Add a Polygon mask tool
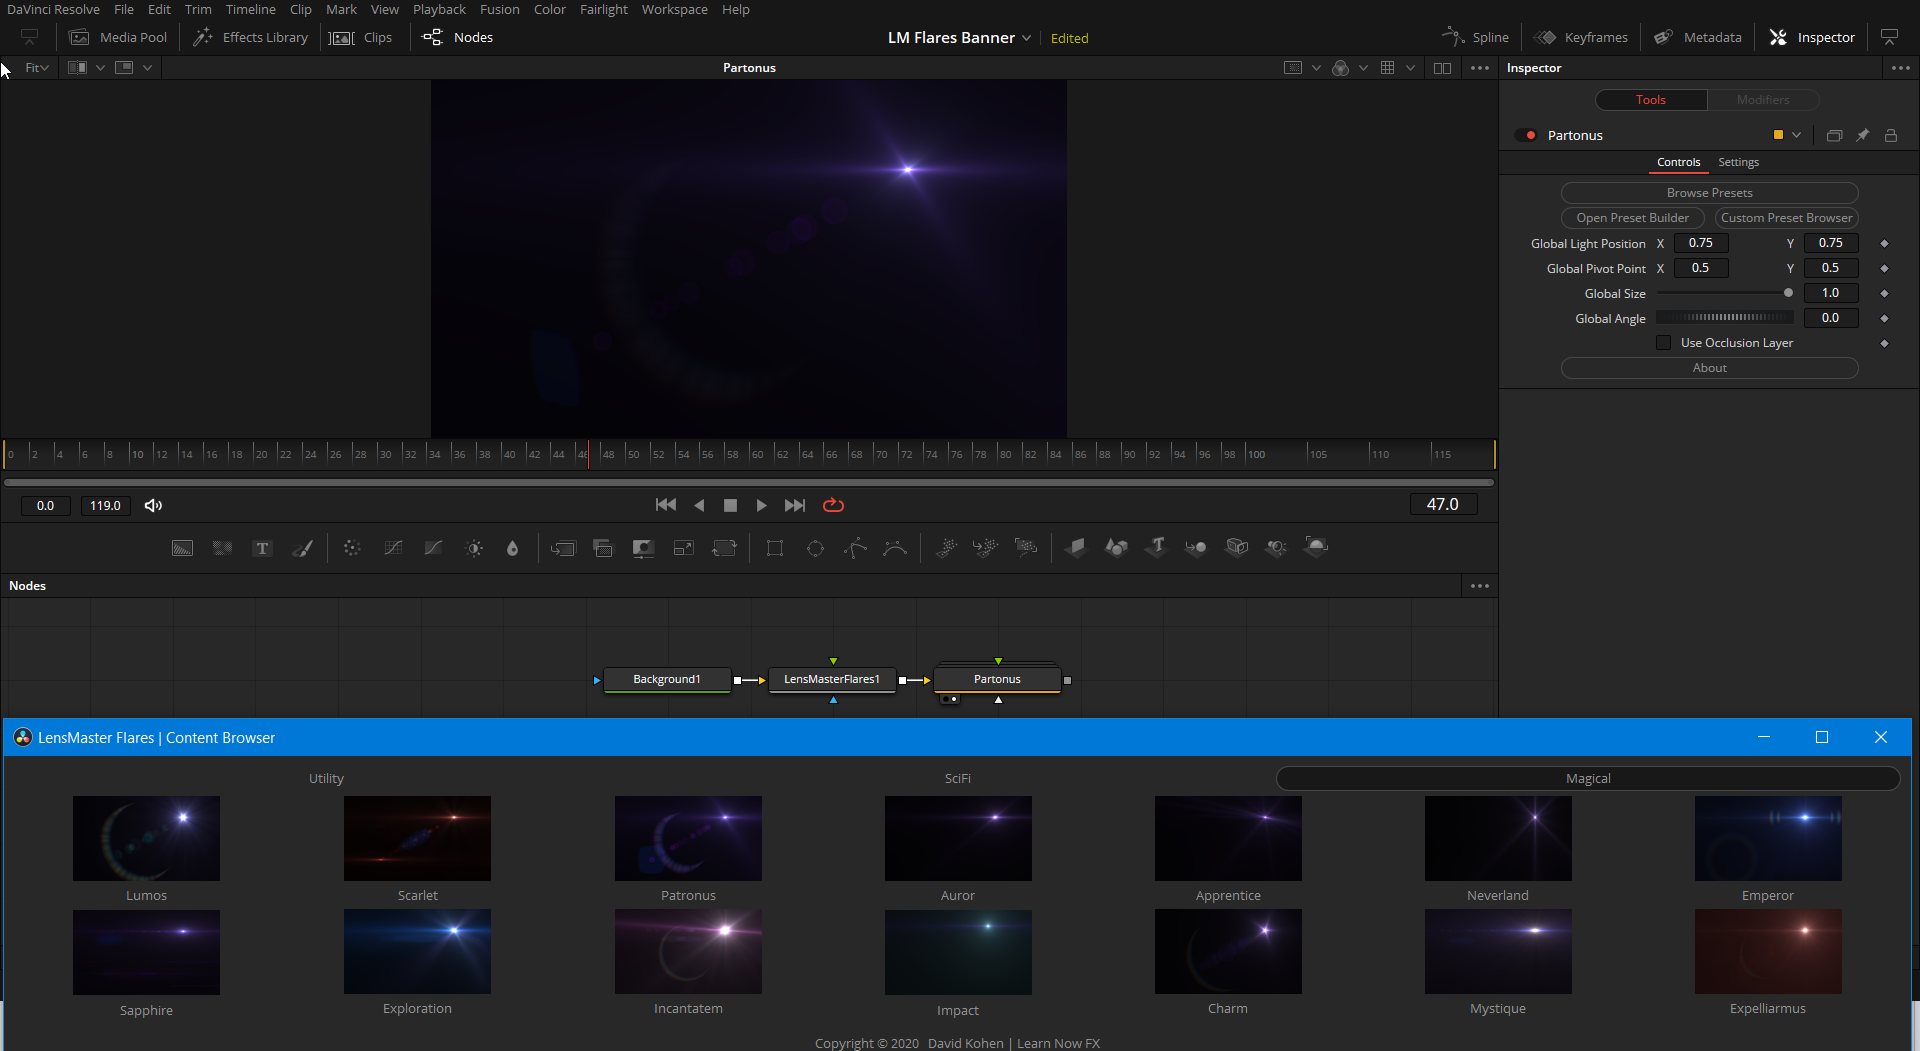 855,548
